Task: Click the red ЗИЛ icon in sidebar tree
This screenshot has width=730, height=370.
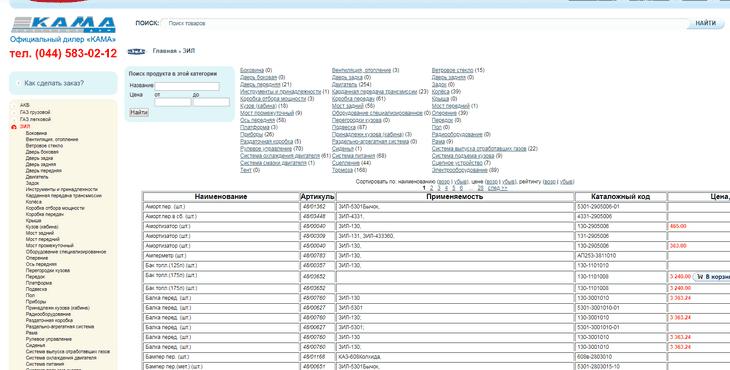Action: click(x=14, y=127)
